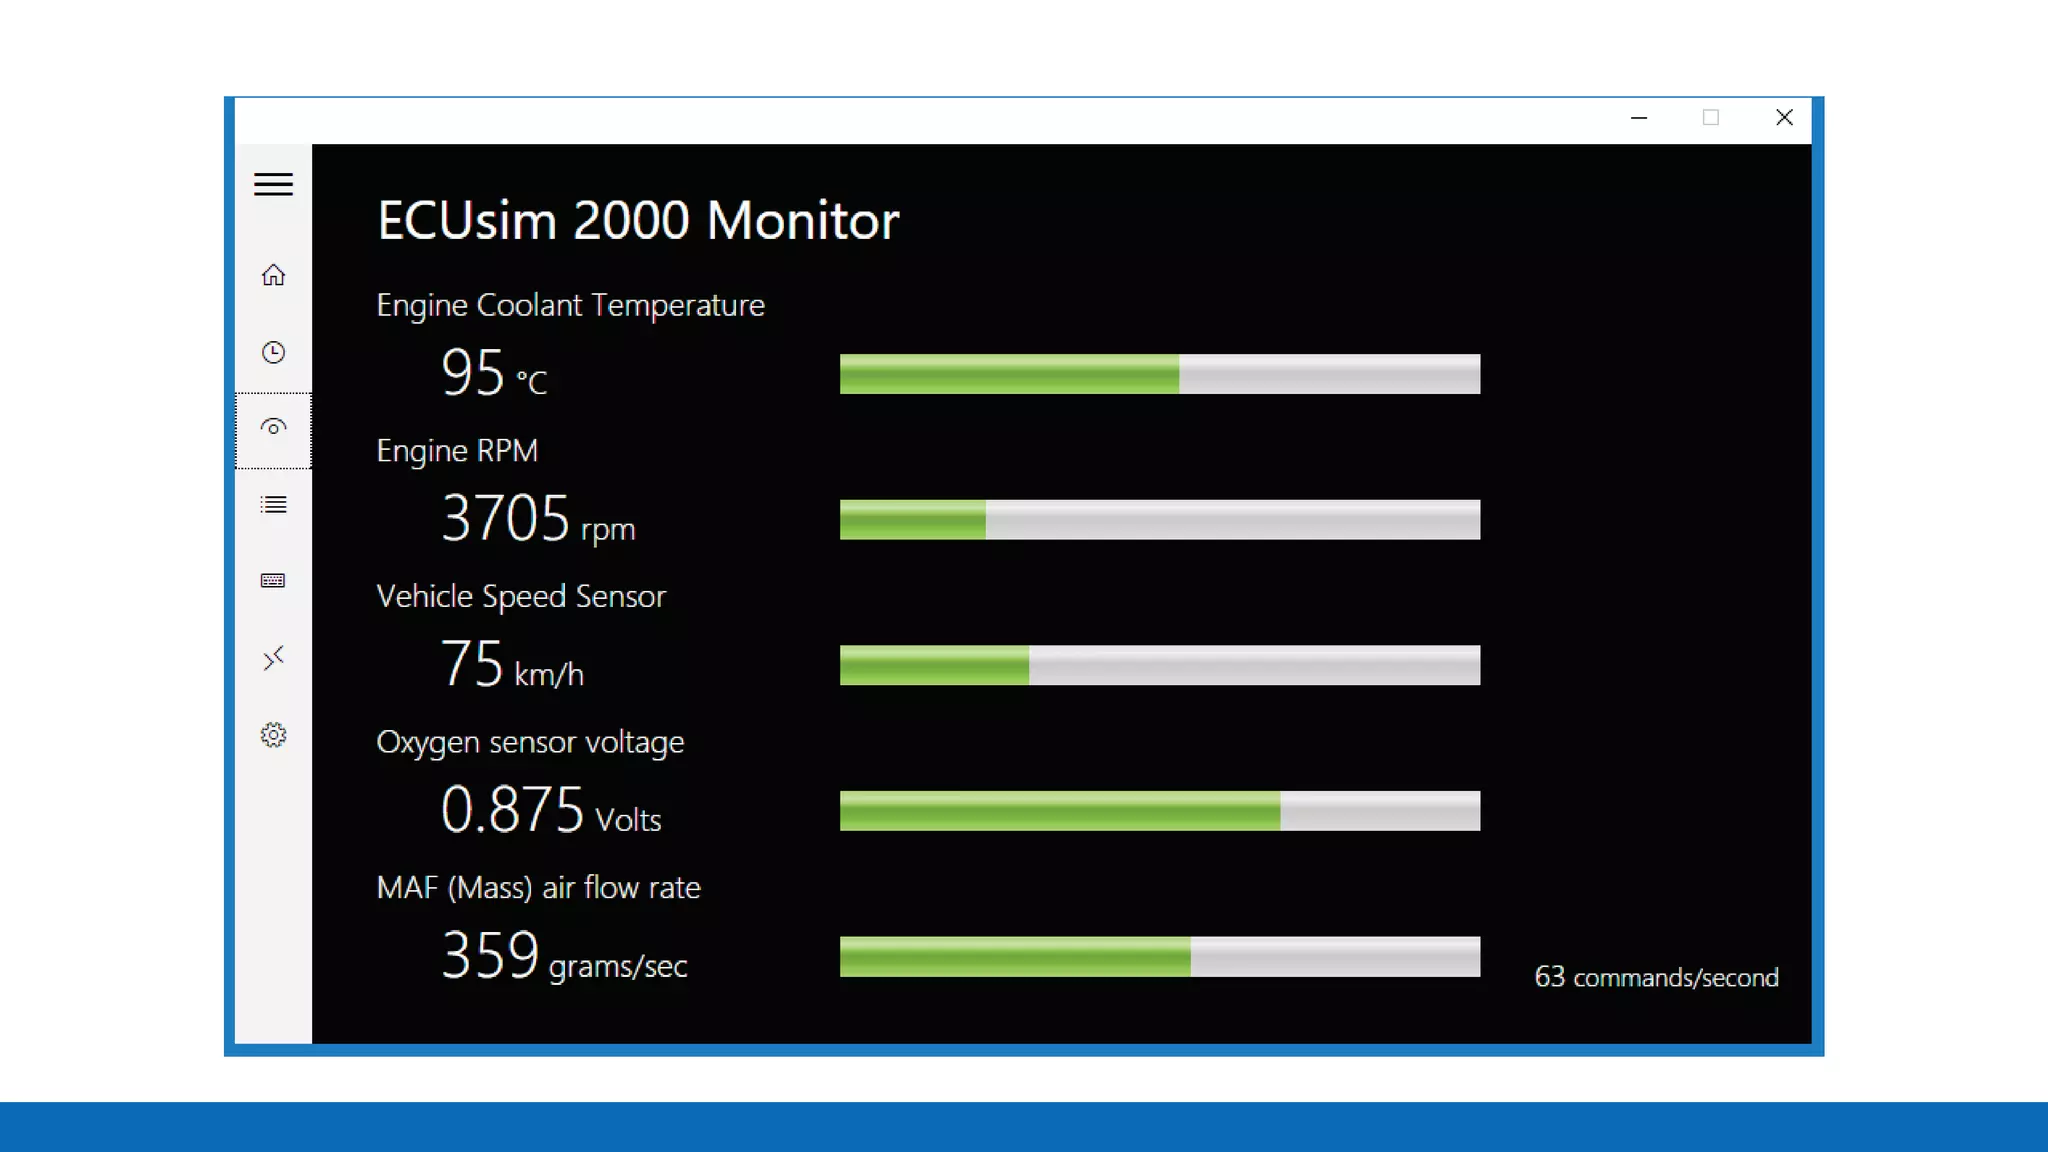Minimize the ECUsim Monitor window
Image resolution: width=2048 pixels, height=1152 pixels.
pyautogui.click(x=1638, y=118)
